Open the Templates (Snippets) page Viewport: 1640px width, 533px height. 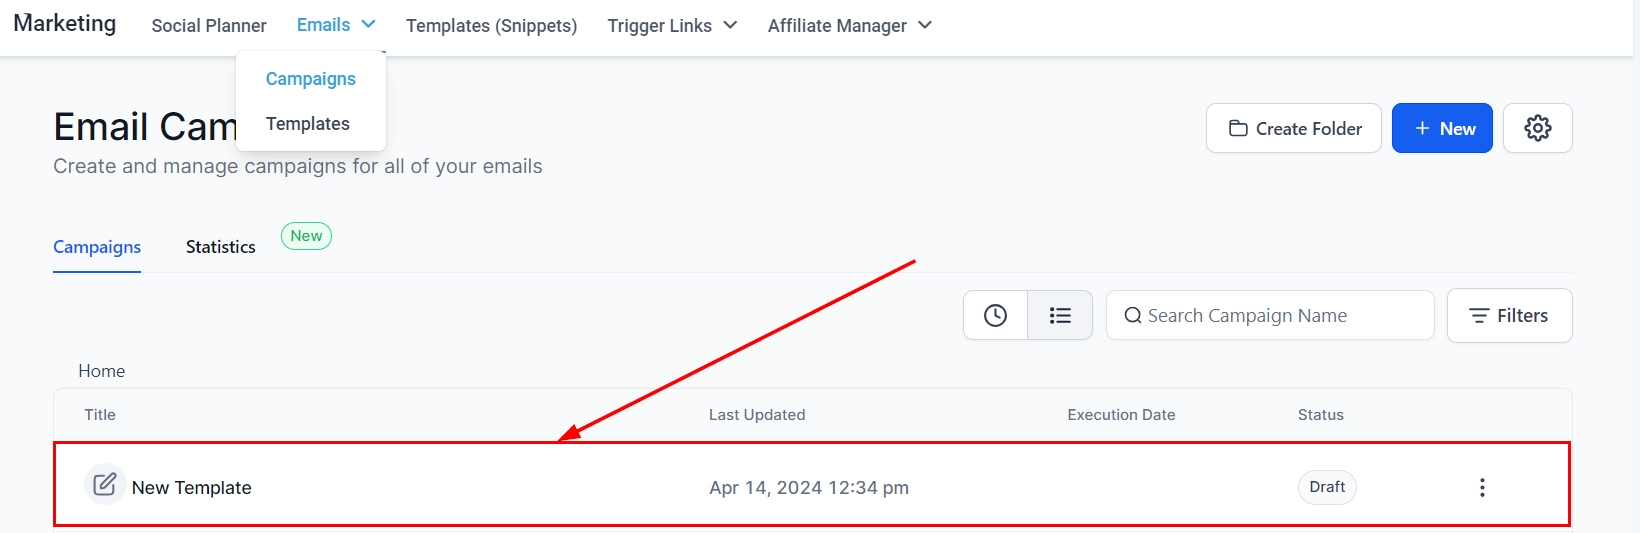(x=491, y=26)
